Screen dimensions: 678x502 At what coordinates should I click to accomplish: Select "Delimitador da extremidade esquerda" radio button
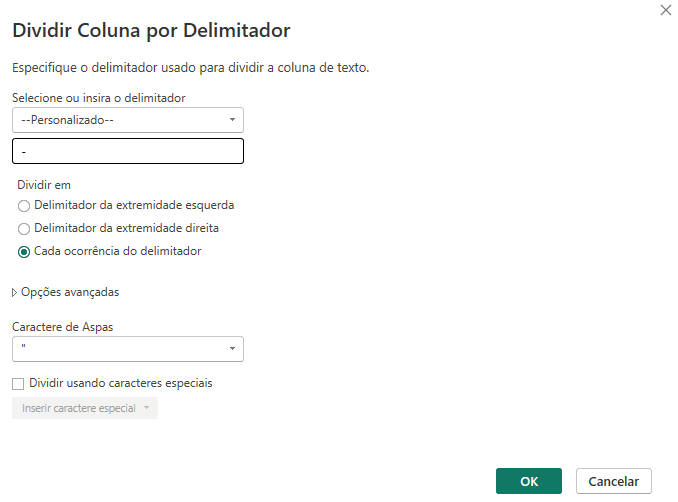pyautogui.click(x=24, y=205)
